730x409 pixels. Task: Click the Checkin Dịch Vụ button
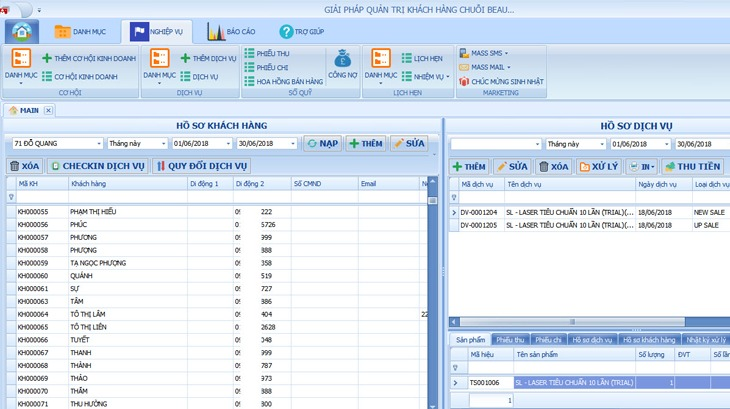98,166
